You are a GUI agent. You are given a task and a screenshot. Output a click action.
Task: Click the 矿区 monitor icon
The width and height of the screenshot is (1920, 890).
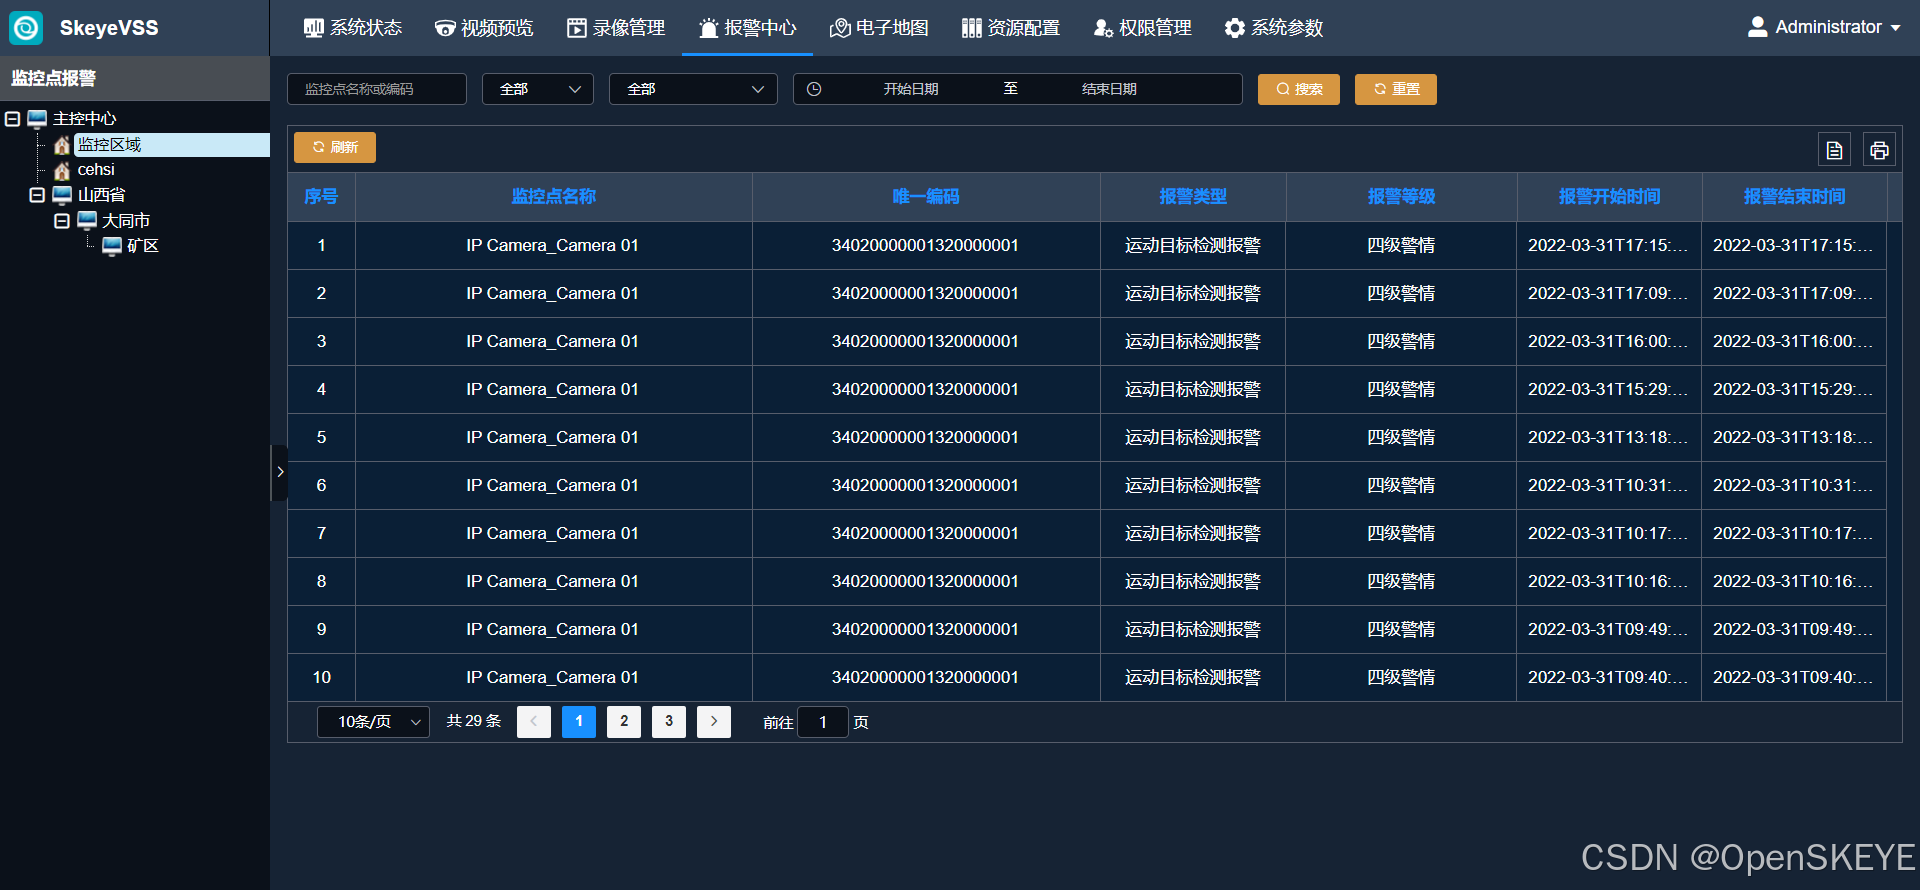[x=112, y=246]
